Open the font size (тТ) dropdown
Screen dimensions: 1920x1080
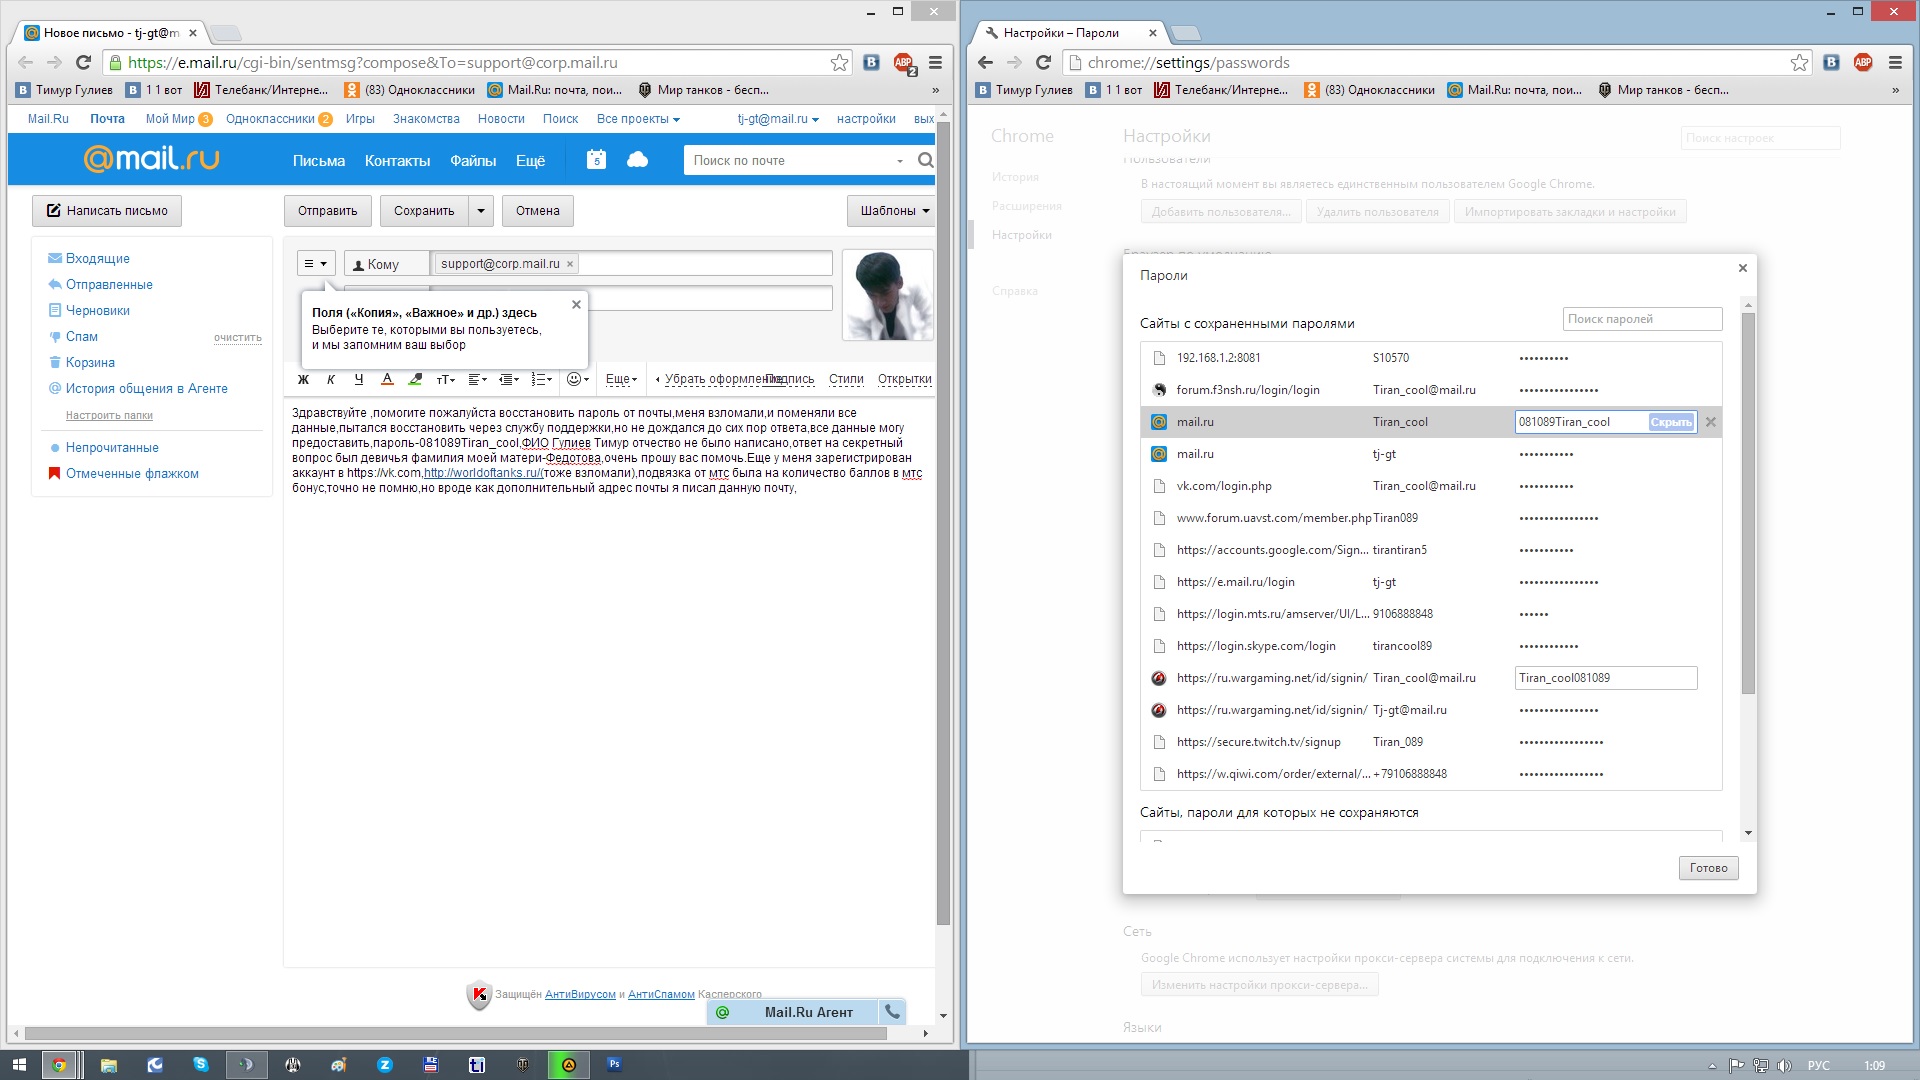446,380
